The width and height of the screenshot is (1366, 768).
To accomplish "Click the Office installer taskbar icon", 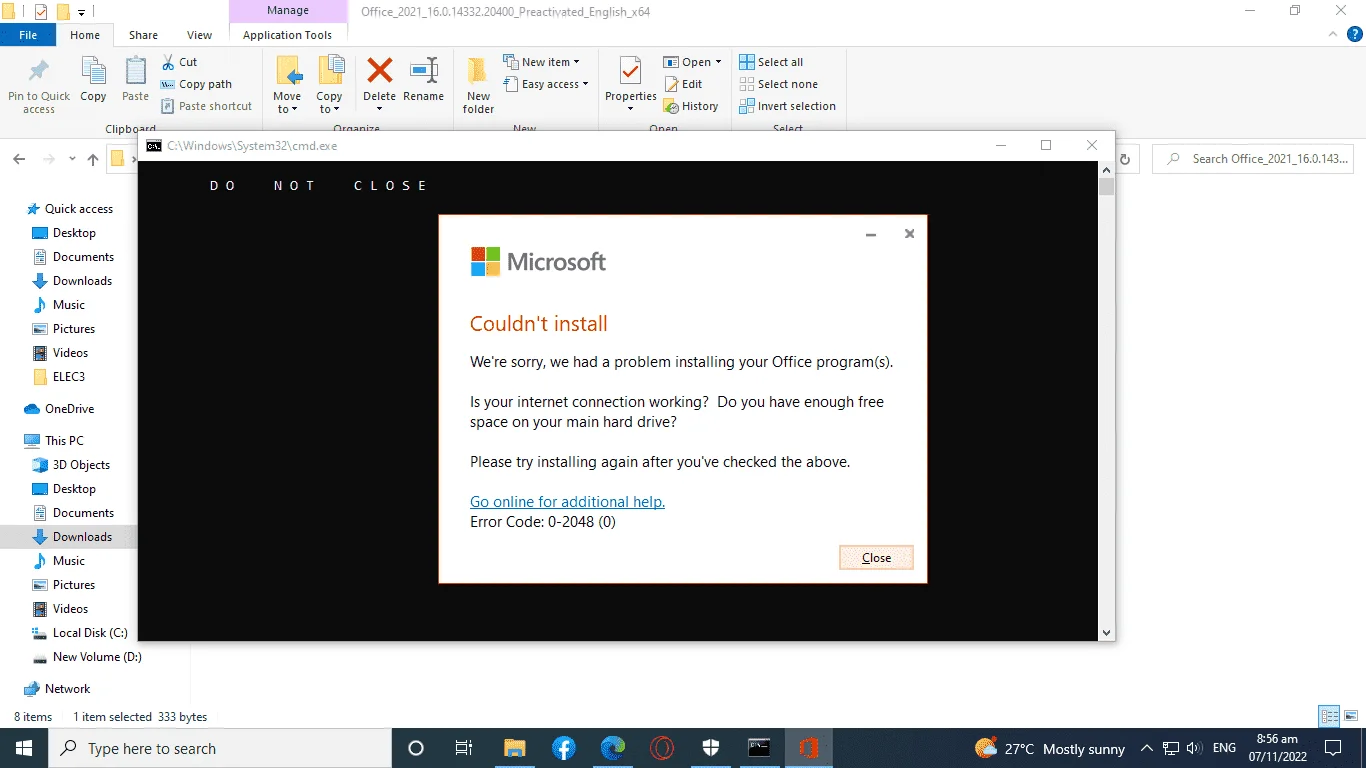I will [808, 748].
